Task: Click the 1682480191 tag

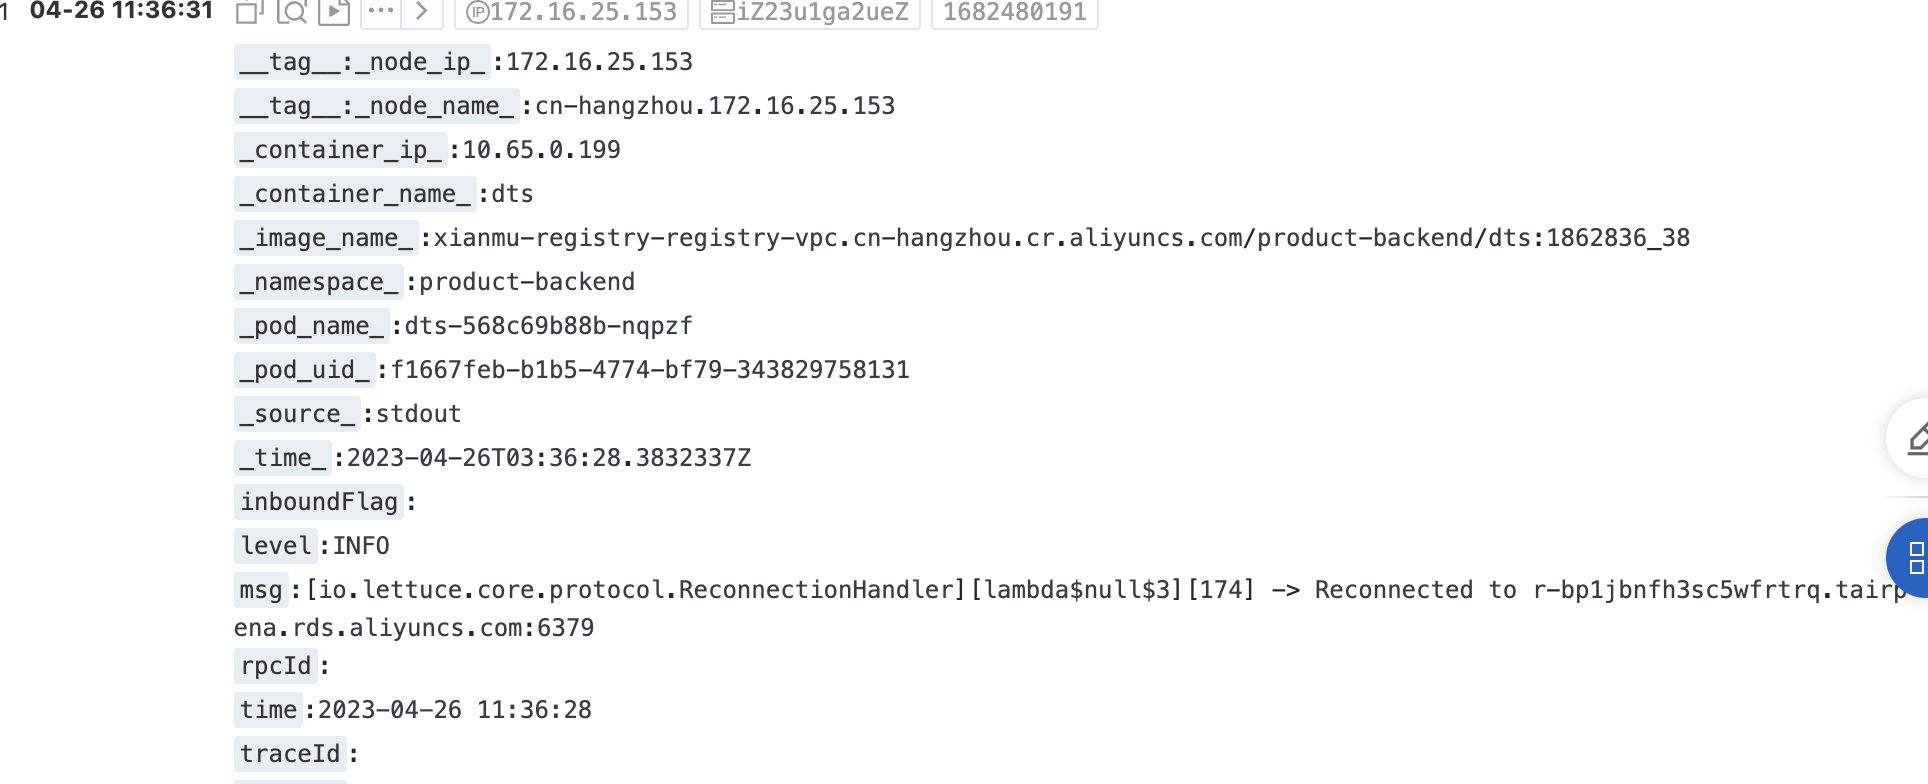Action: [x=1014, y=12]
